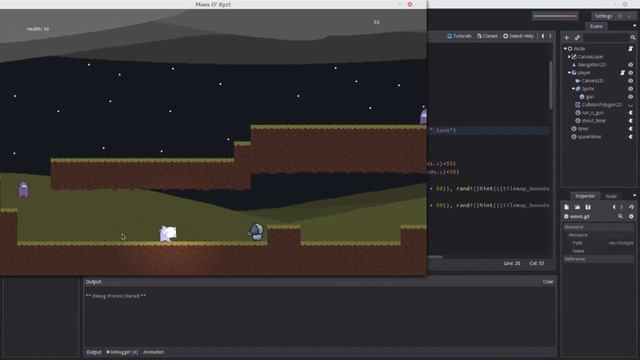
Task: Toggle visibility of player node
Action: tap(631, 73)
